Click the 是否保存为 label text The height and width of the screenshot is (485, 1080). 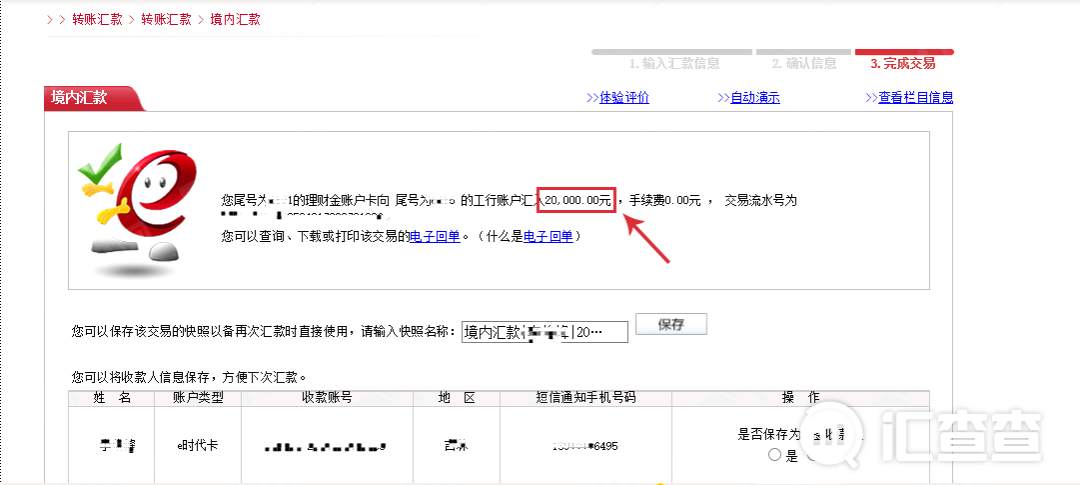(769, 435)
